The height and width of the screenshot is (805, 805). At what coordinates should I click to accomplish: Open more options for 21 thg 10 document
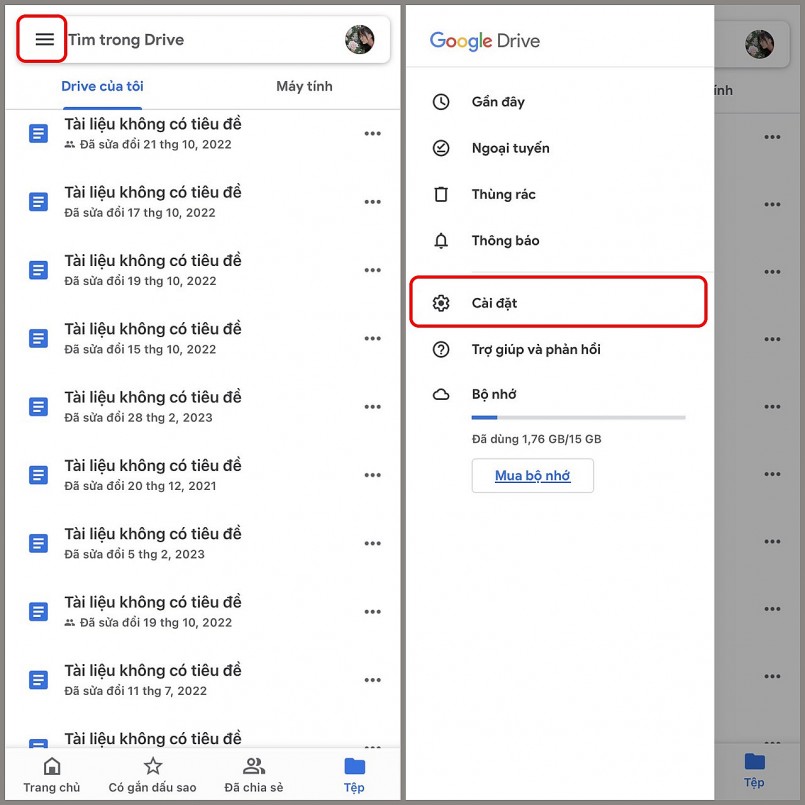pos(373,134)
